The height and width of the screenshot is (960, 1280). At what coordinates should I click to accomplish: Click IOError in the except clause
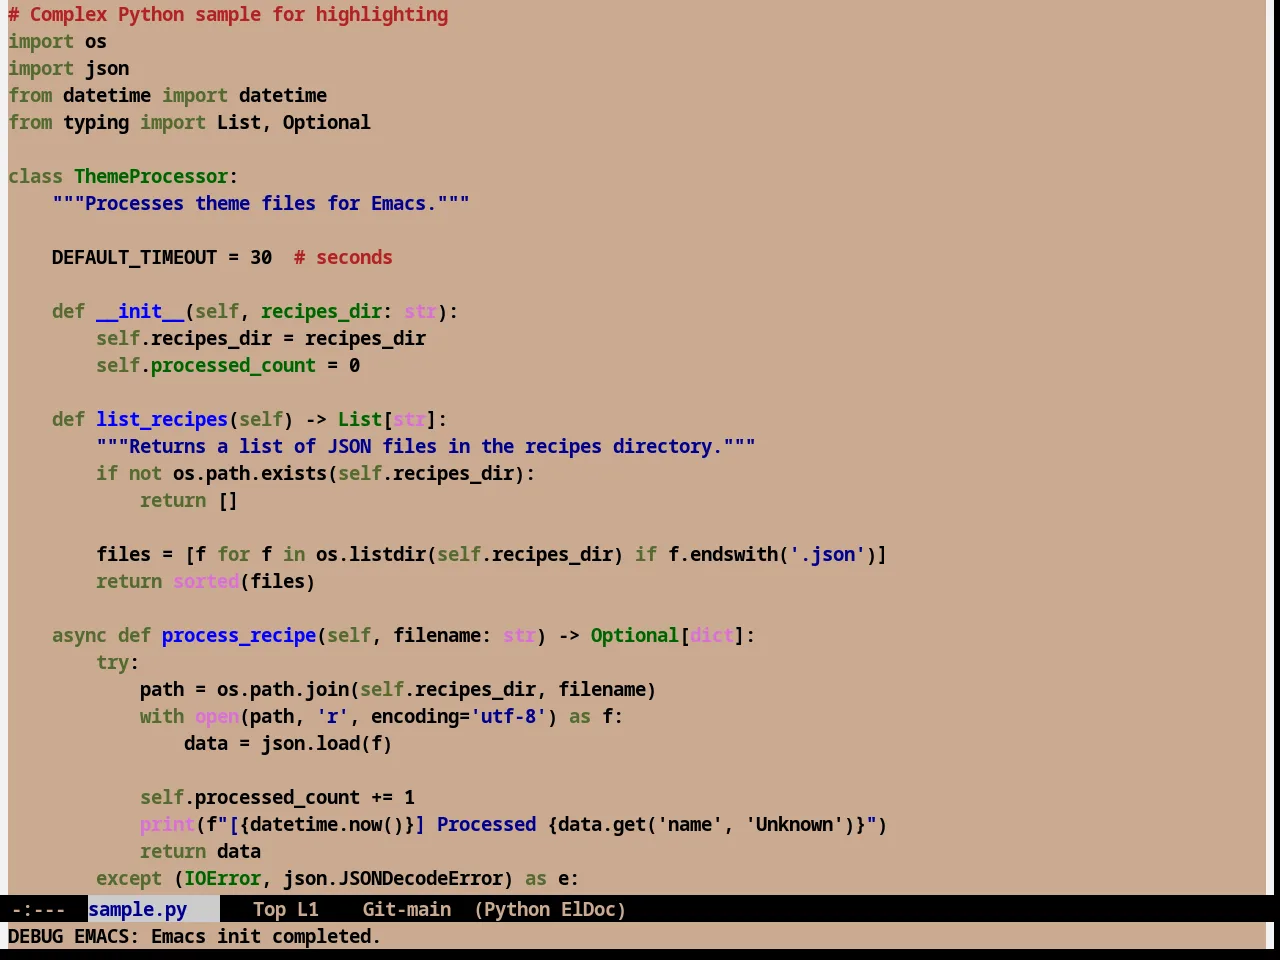pos(222,878)
